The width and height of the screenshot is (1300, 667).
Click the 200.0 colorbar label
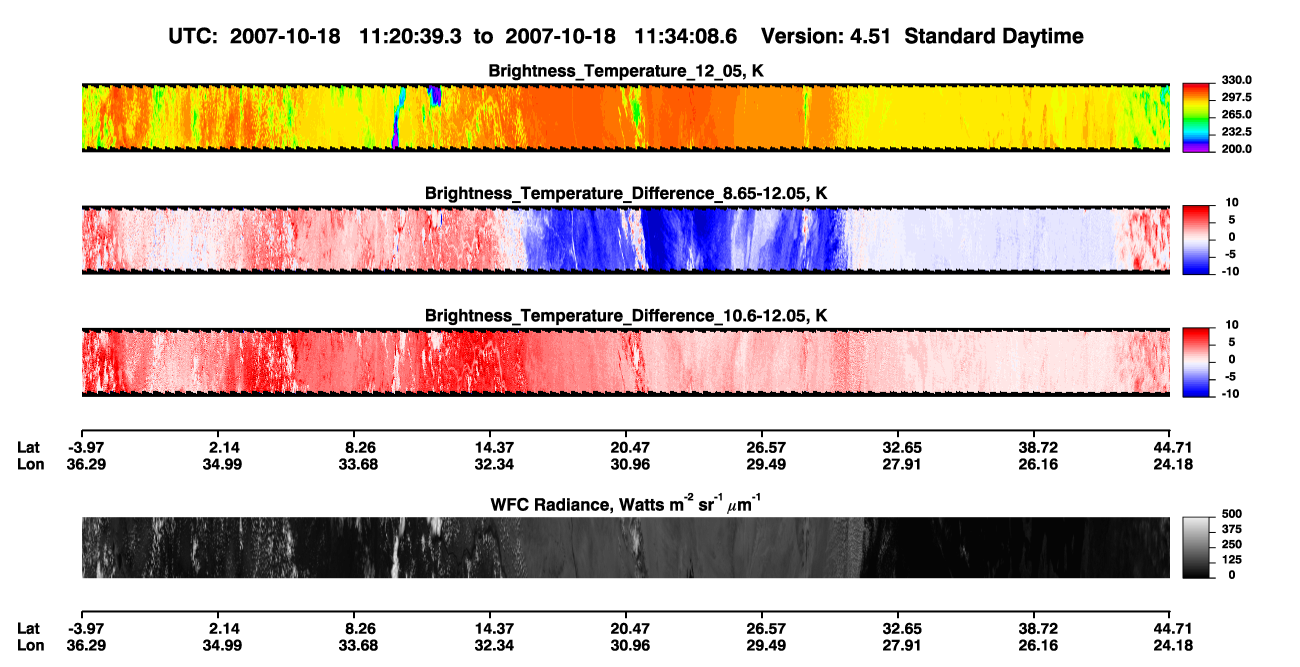pyautogui.click(x=1237, y=148)
